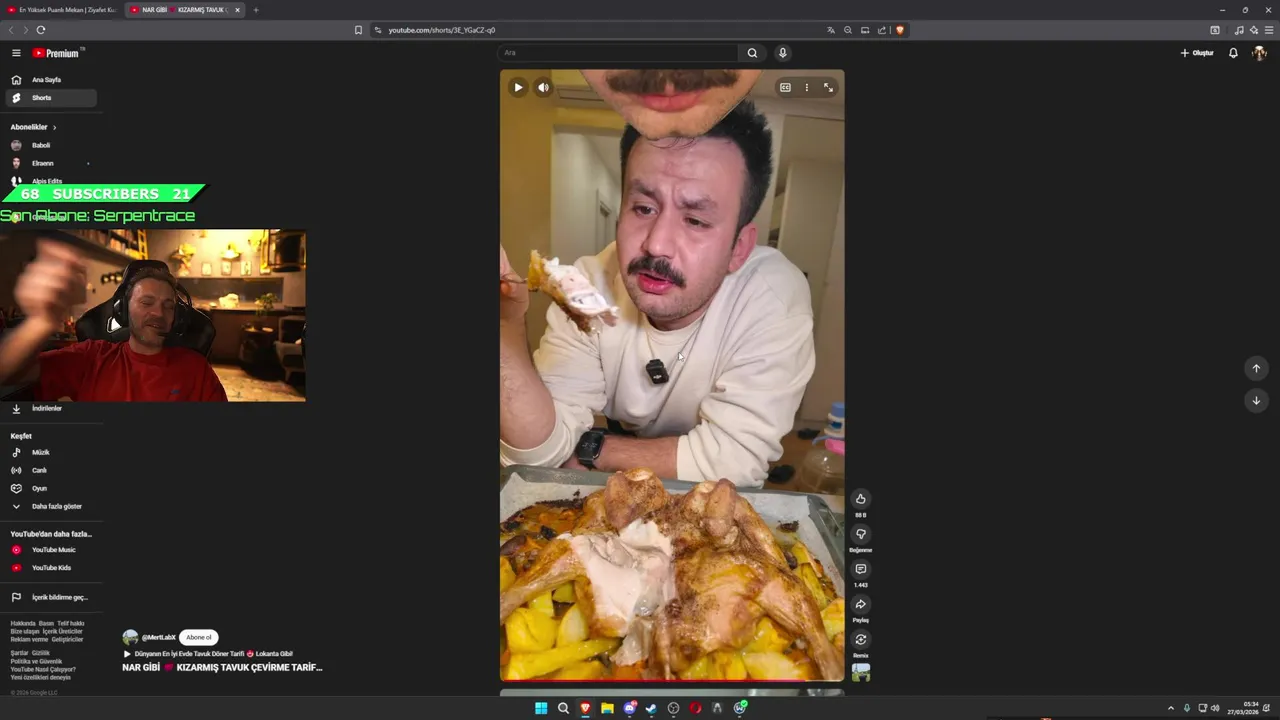The width and height of the screenshot is (1280, 720).
Task: Enter fullscreen on the Shorts player
Action: coord(828,87)
